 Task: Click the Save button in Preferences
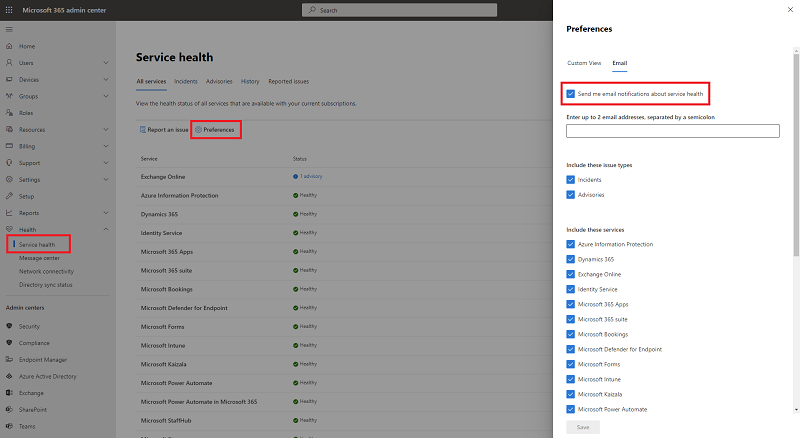pyautogui.click(x=583, y=427)
